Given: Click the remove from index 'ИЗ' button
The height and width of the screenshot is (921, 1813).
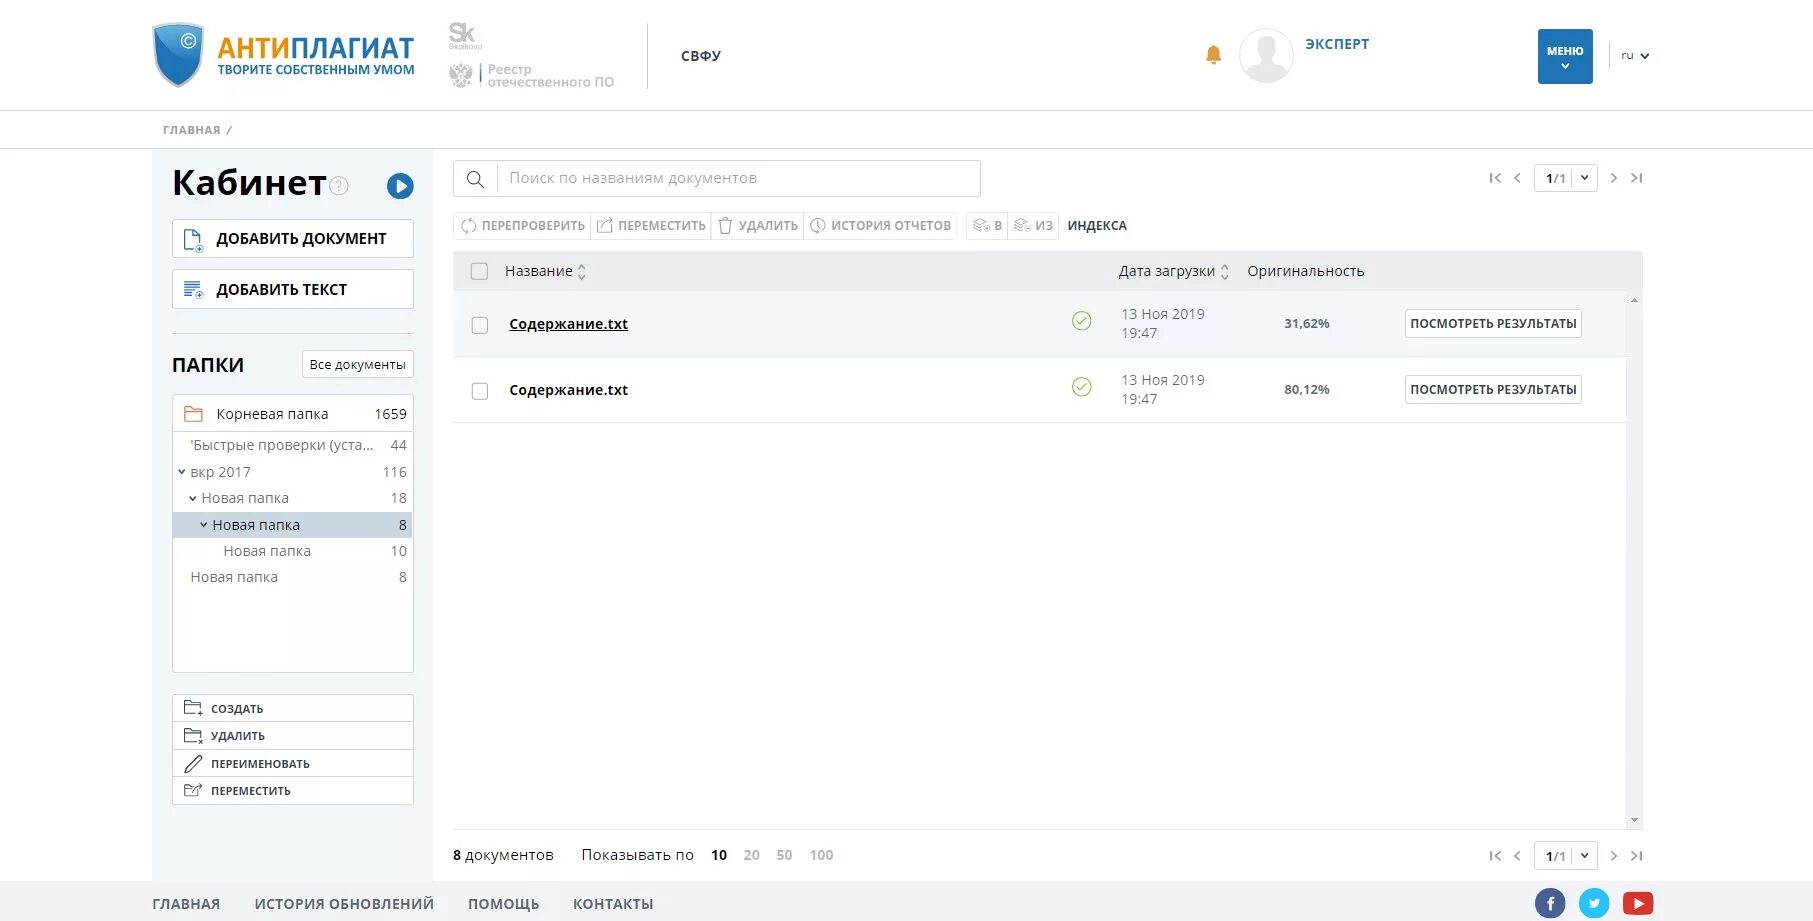Looking at the screenshot, I should (x=1033, y=226).
